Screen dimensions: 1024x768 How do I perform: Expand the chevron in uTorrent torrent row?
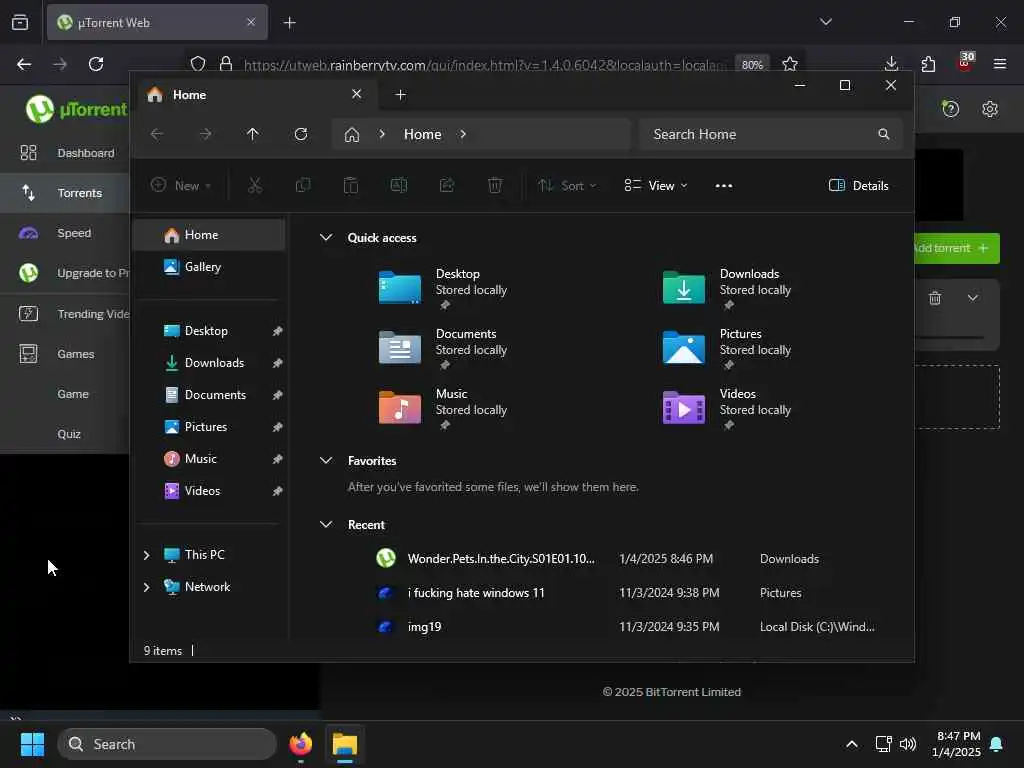[972, 298]
